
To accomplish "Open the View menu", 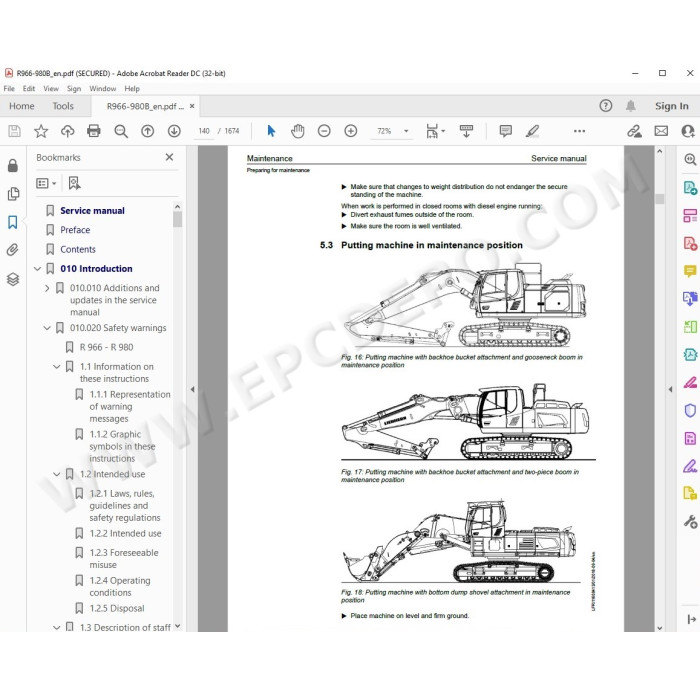I will 51,88.
